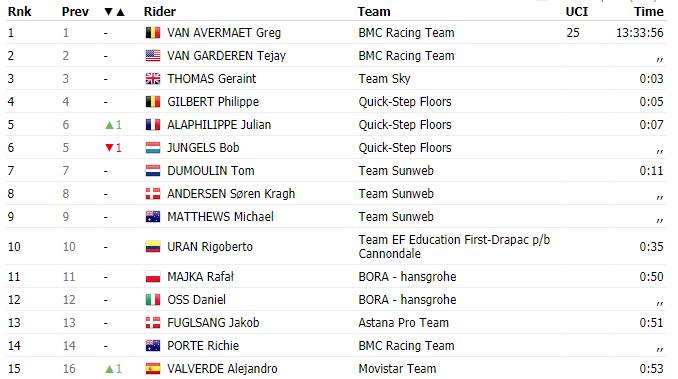Click the British flag beside THOMAS Geraint

(153, 79)
